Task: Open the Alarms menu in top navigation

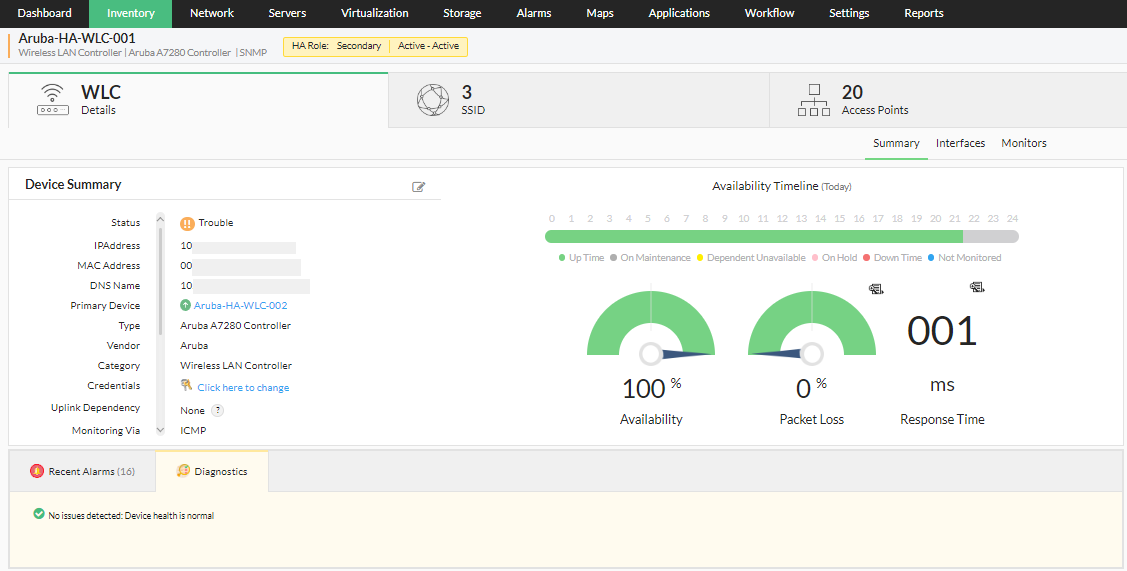Action: coord(533,13)
